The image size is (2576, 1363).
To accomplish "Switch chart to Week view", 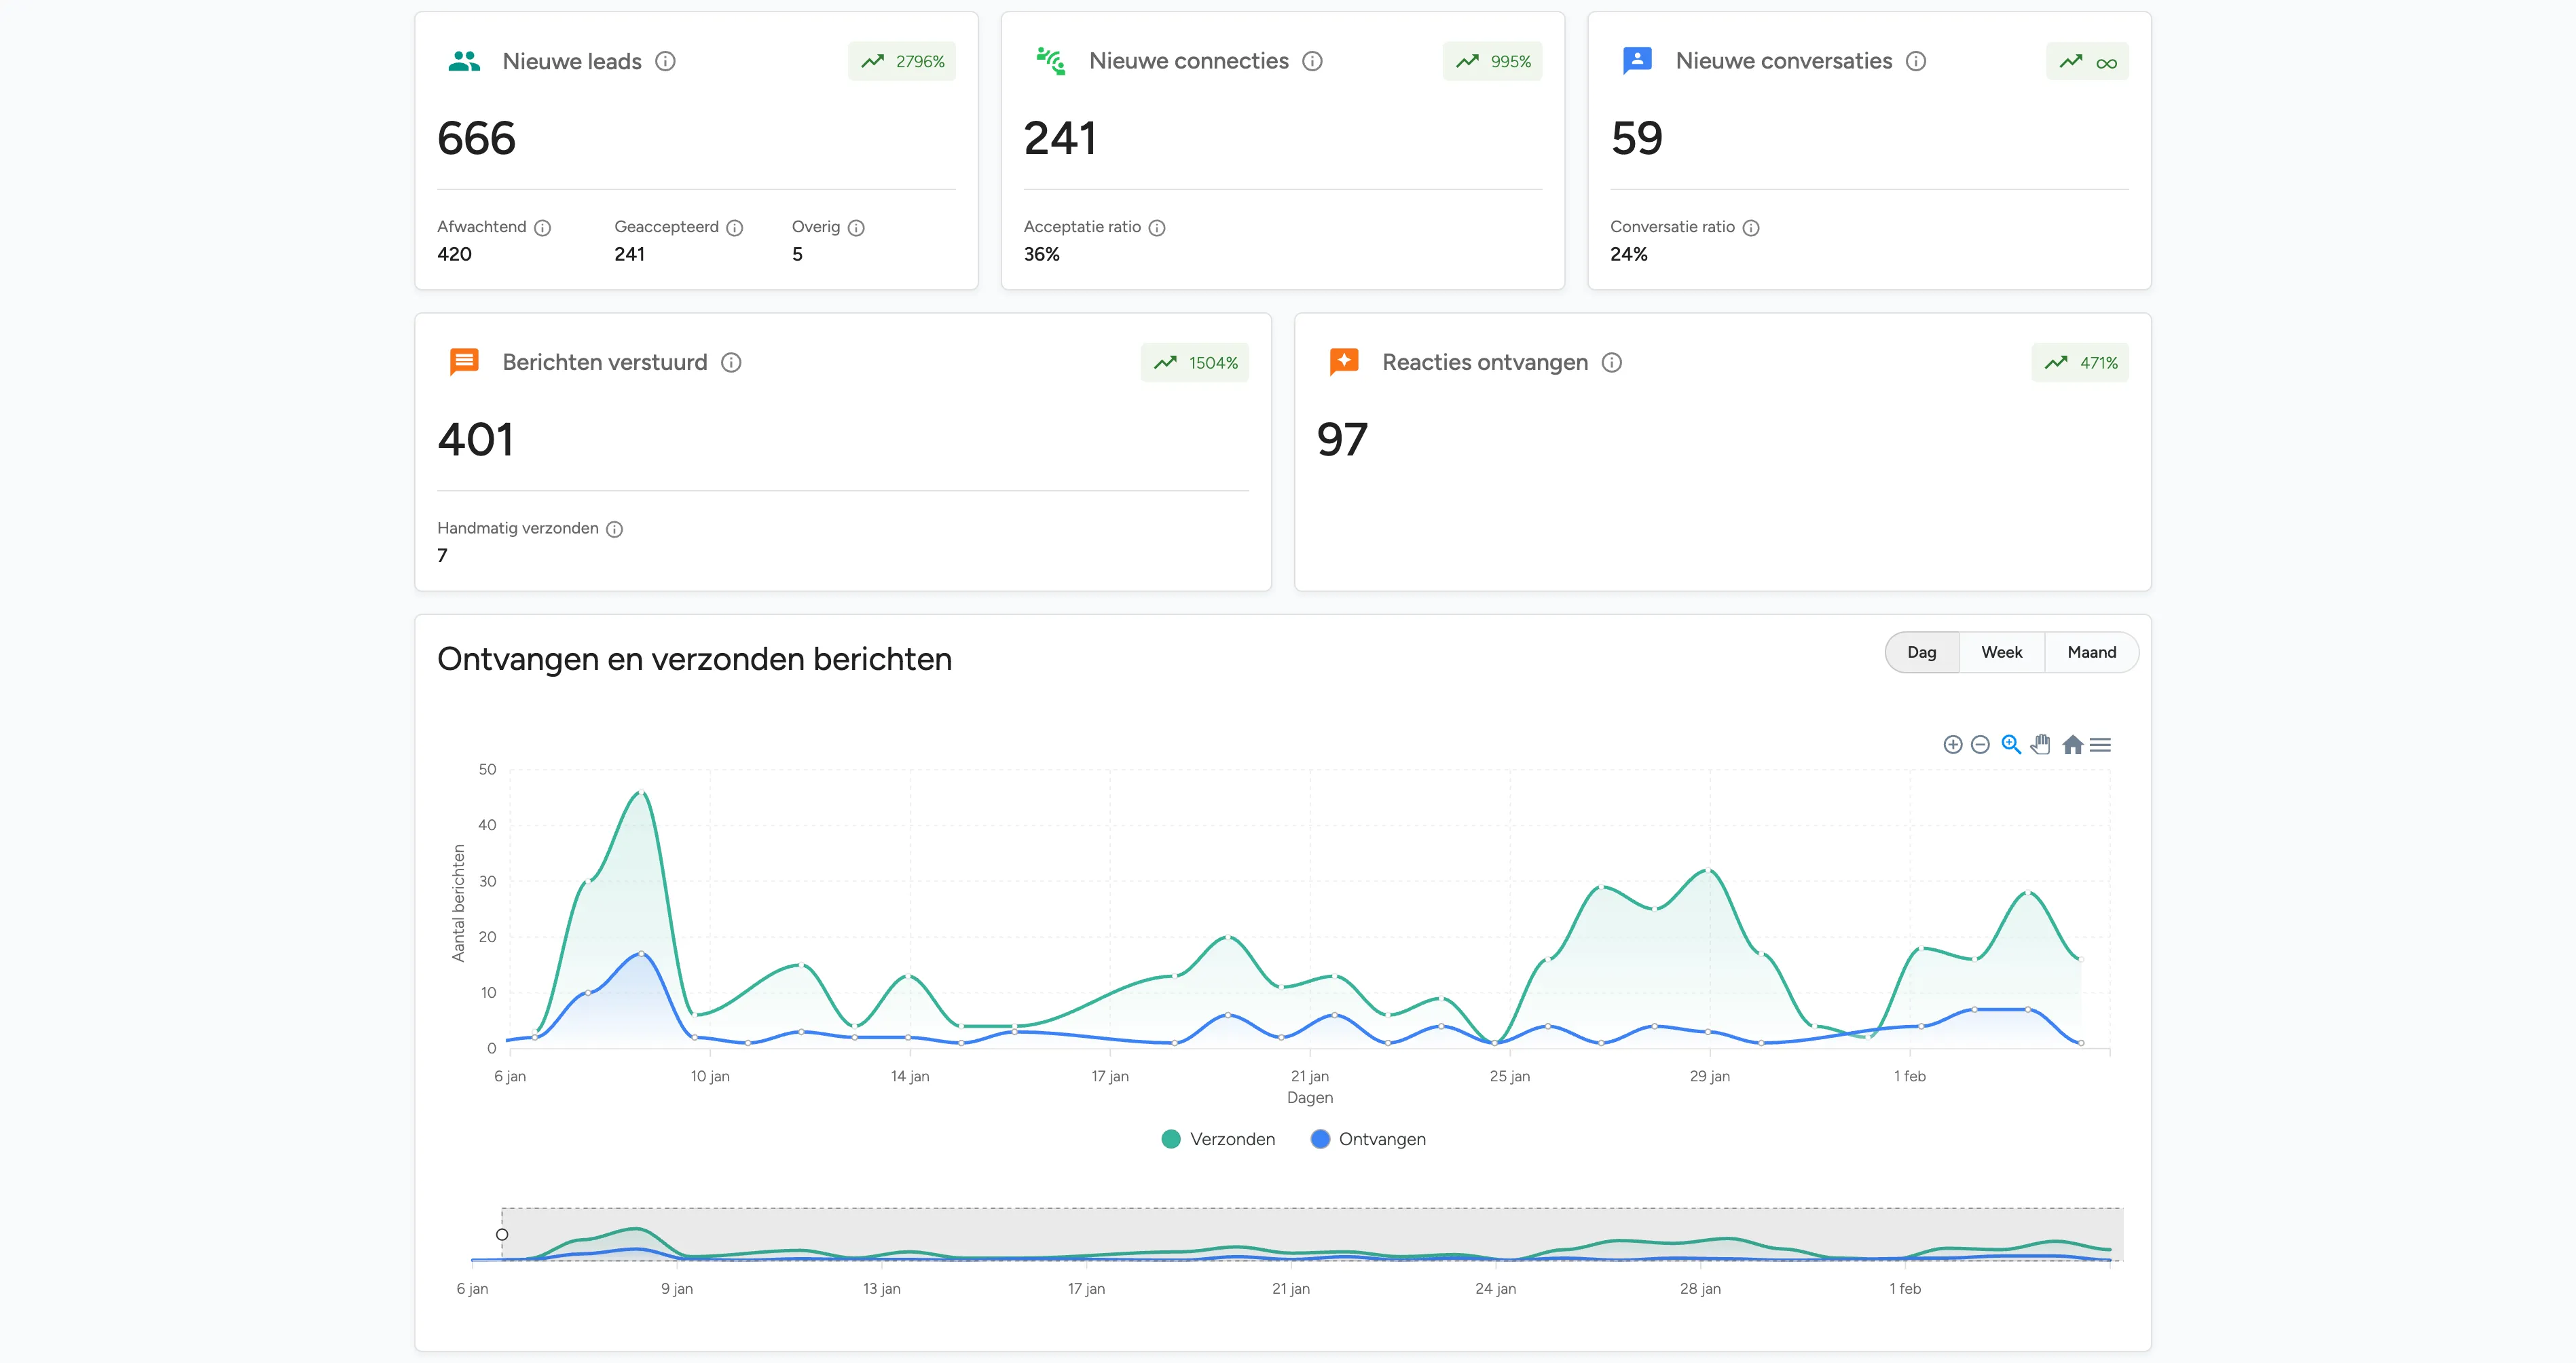I will click(2001, 652).
